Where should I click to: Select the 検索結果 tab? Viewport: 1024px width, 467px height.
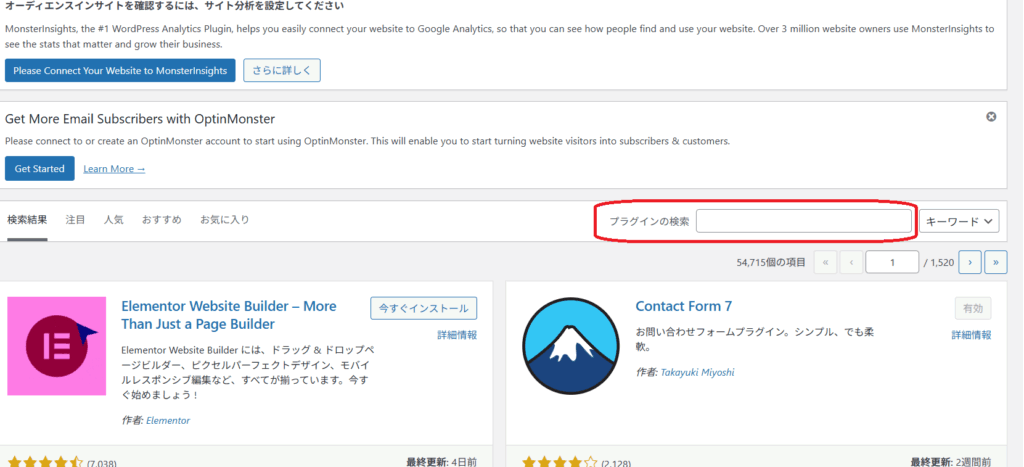coord(27,220)
